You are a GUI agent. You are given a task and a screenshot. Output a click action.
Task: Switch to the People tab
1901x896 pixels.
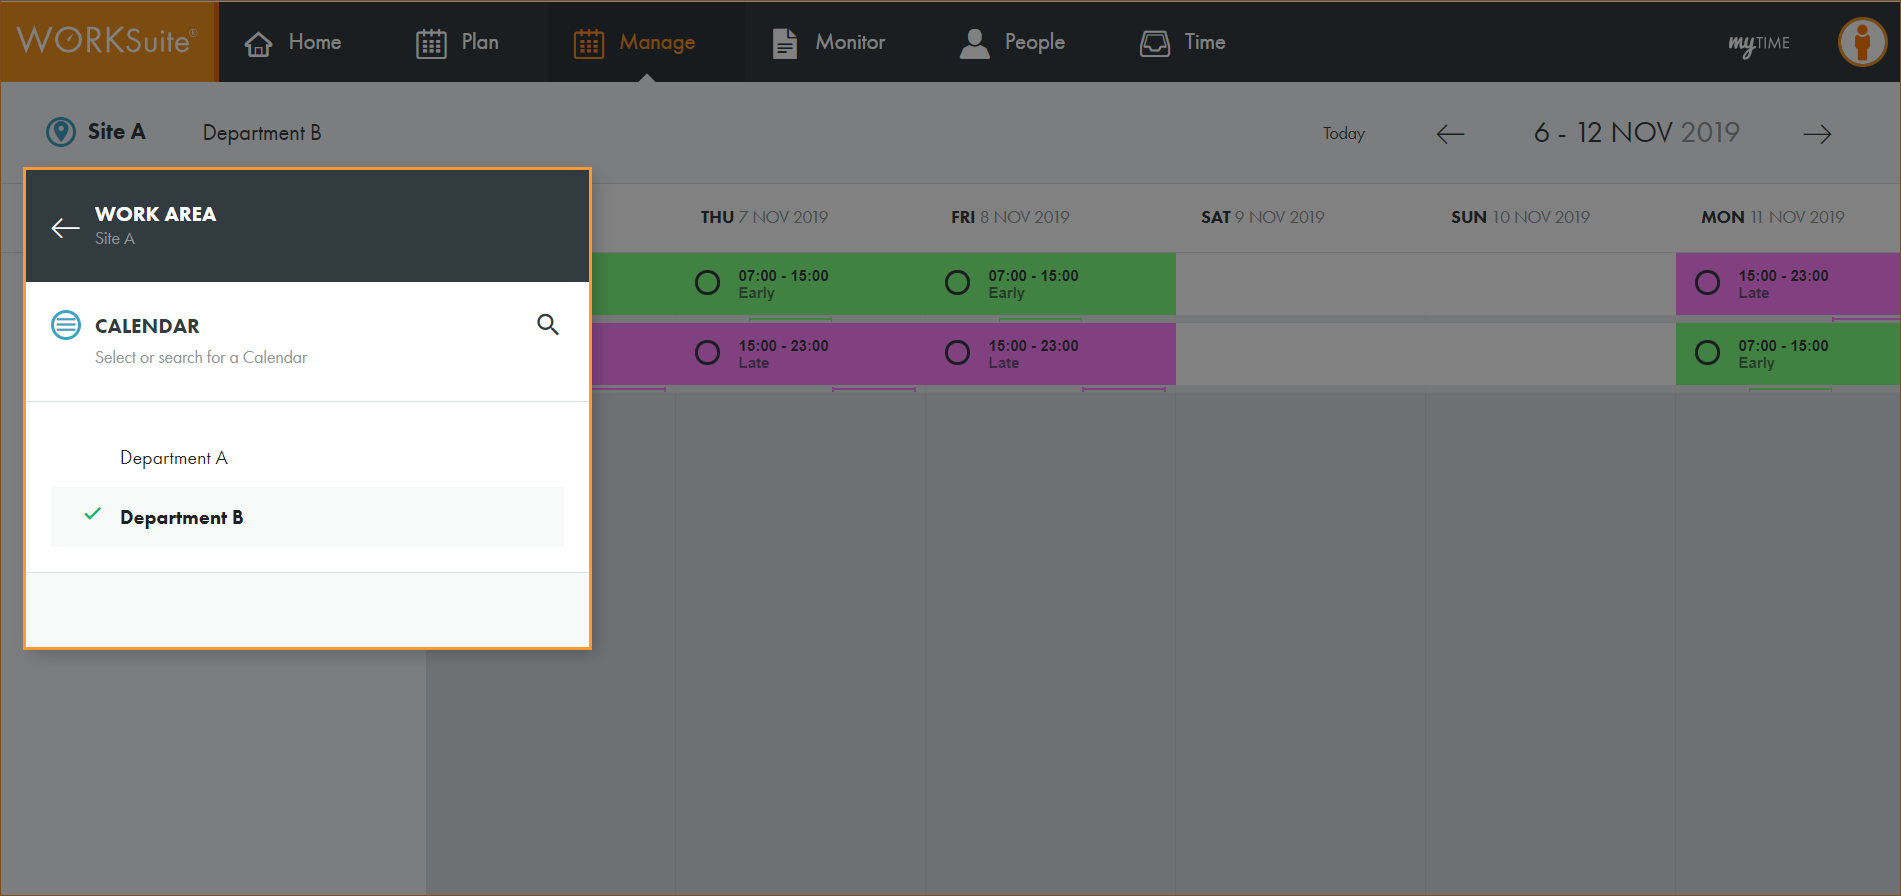tap(1013, 42)
